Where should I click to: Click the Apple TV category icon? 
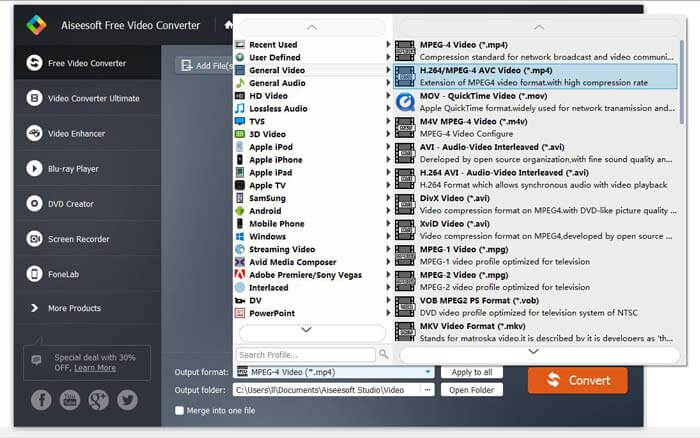(240, 185)
